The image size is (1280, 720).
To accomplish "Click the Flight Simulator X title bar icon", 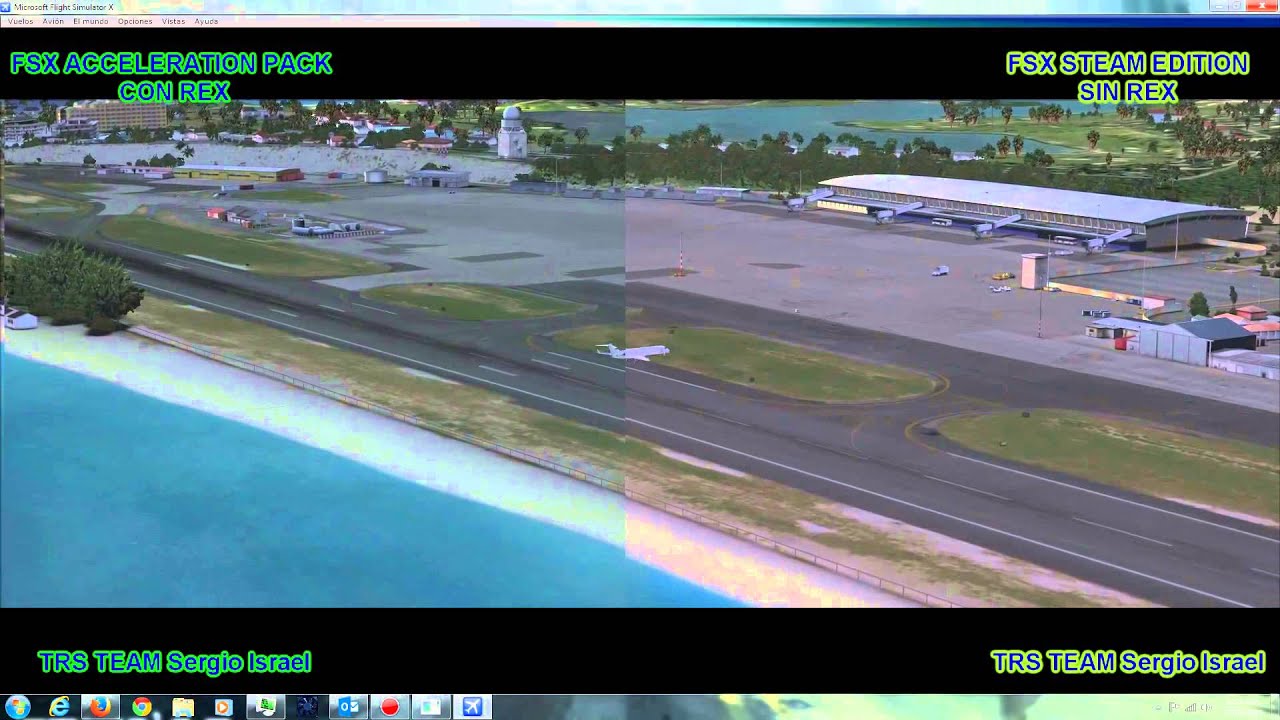I will click(x=7, y=7).
